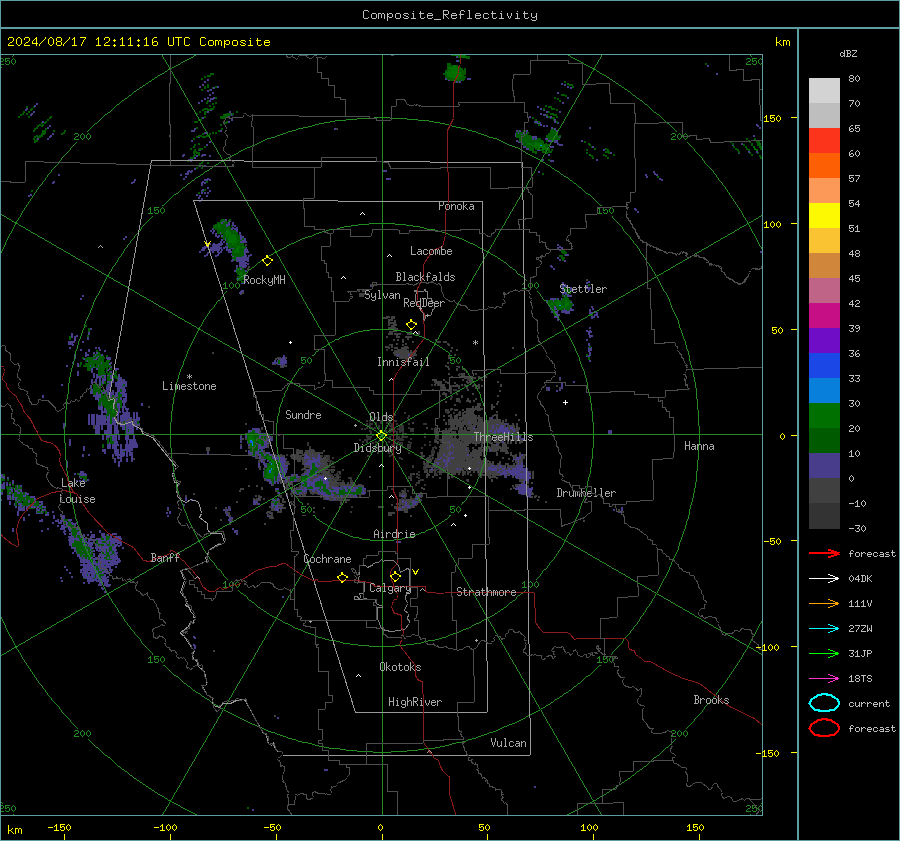Click the current label in legend
This screenshot has width=900, height=841.
869,703
